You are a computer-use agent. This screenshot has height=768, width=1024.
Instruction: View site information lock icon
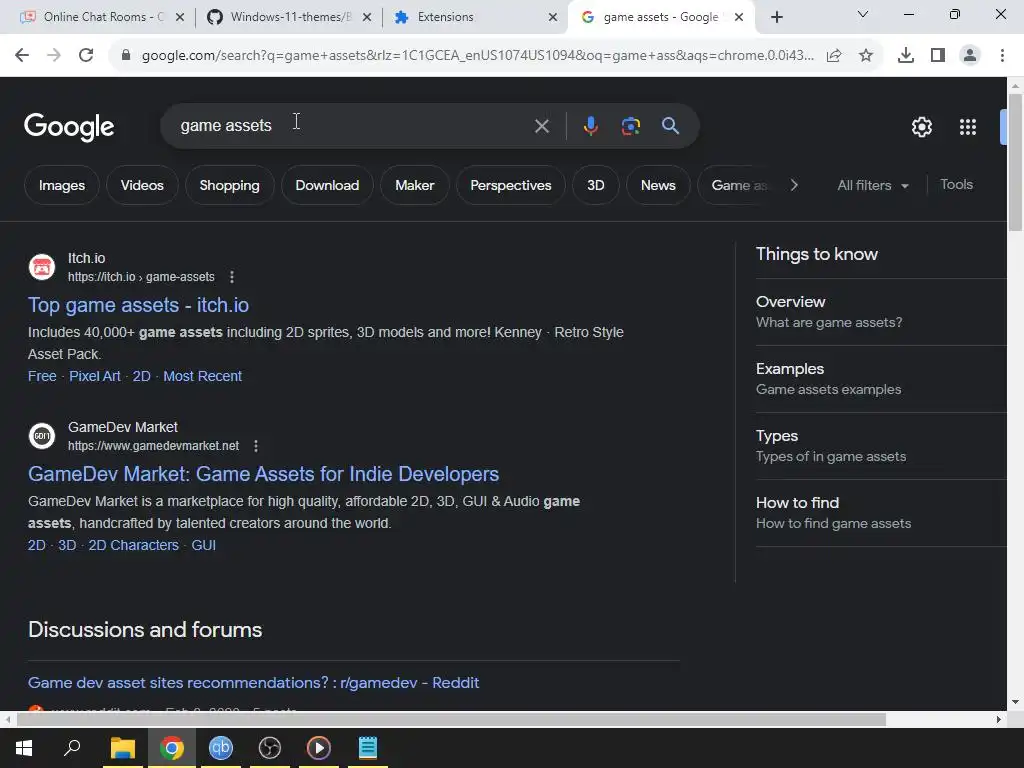(126, 56)
